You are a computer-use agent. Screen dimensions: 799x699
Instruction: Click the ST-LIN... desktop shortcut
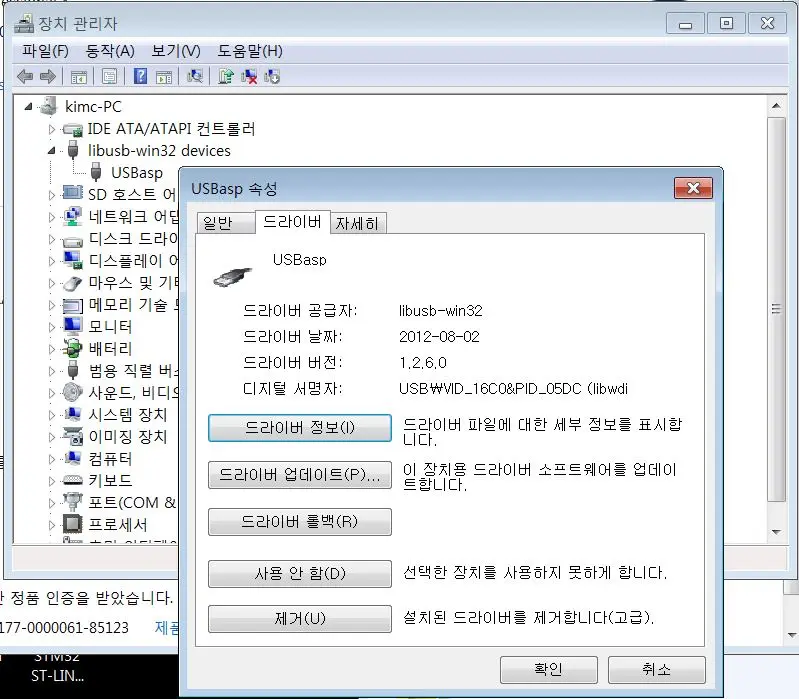tap(57, 676)
